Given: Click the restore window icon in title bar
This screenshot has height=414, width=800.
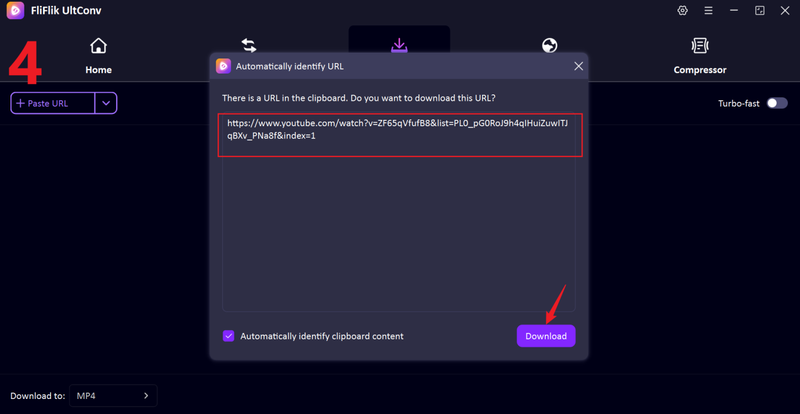Looking at the screenshot, I should [760, 10].
